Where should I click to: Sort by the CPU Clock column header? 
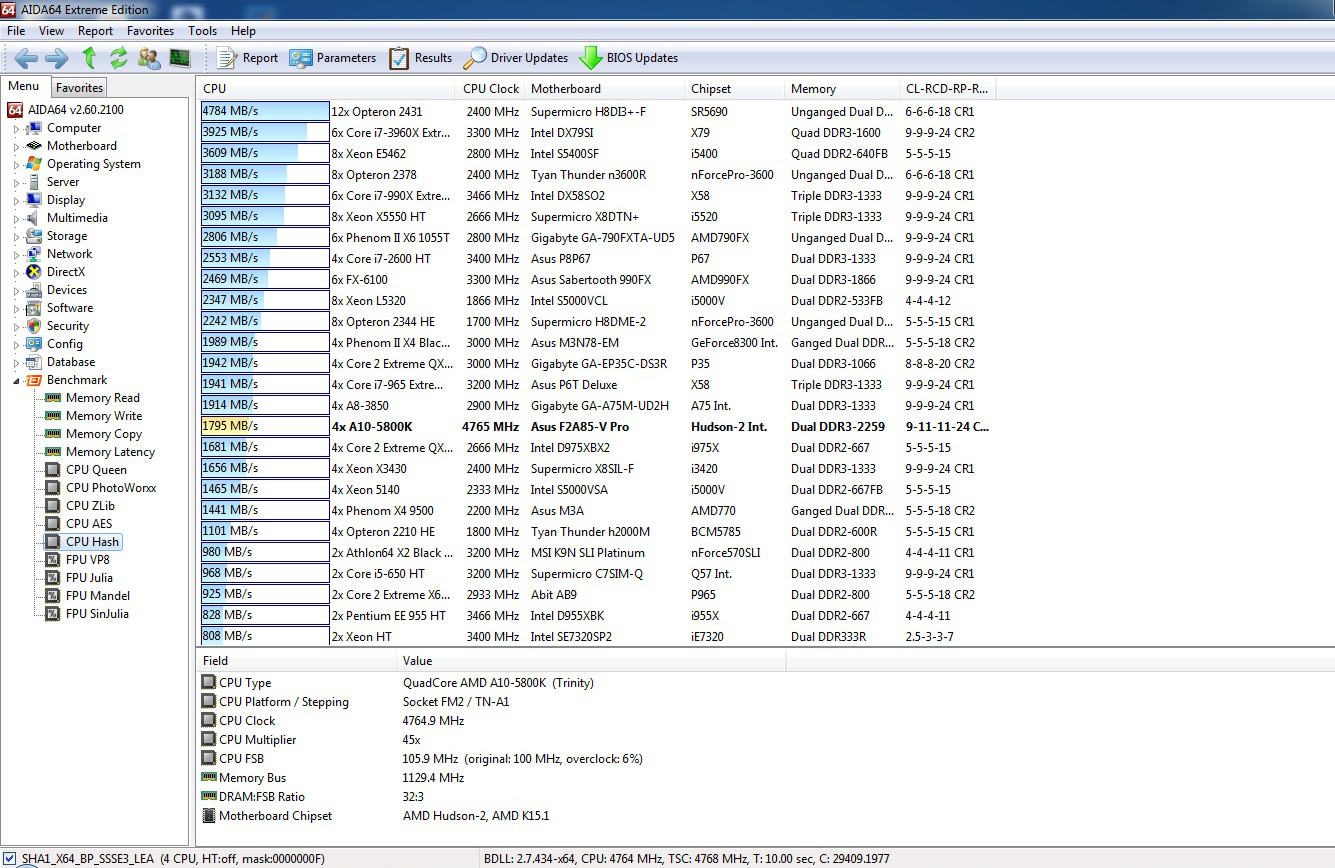[x=490, y=89]
